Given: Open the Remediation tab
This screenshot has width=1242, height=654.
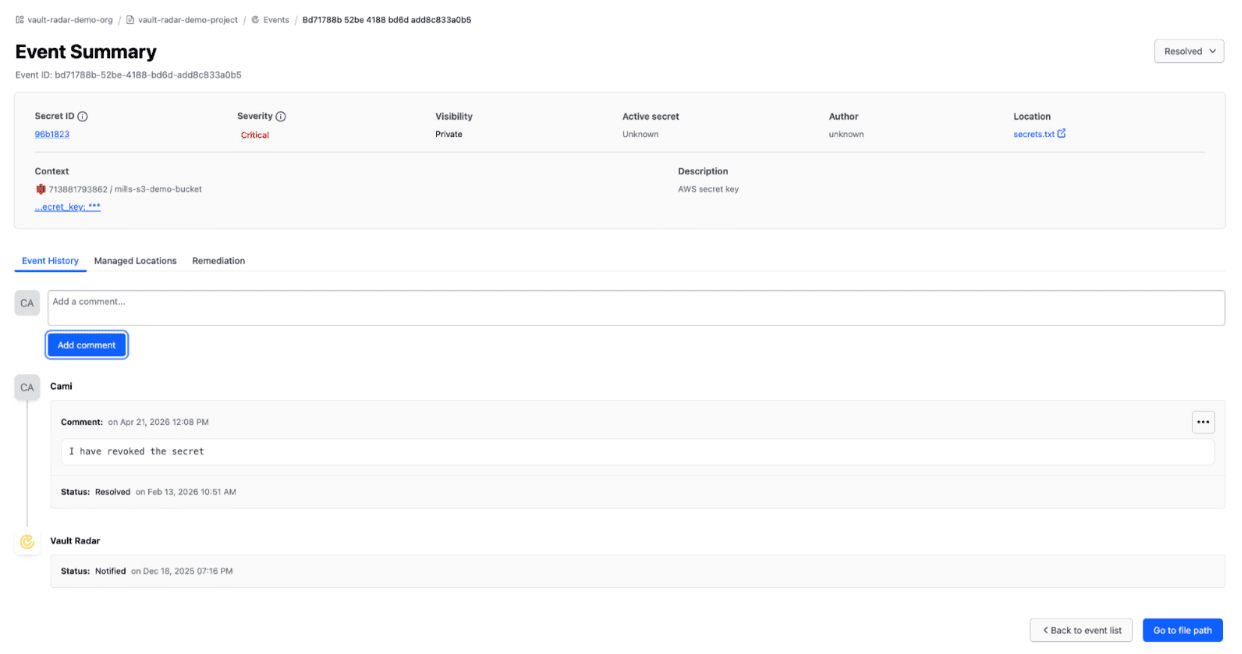Looking at the screenshot, I should [218, 261].
